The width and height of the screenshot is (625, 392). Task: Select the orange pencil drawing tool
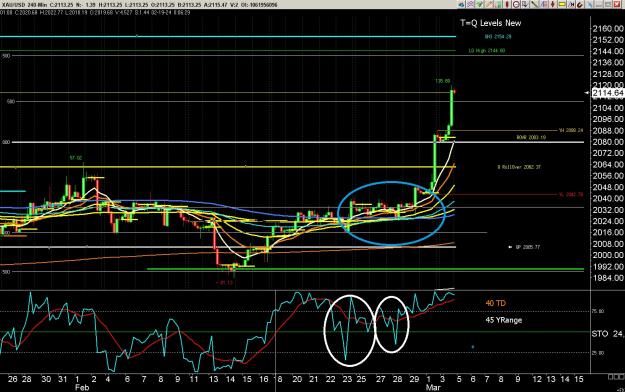[489, 4]
